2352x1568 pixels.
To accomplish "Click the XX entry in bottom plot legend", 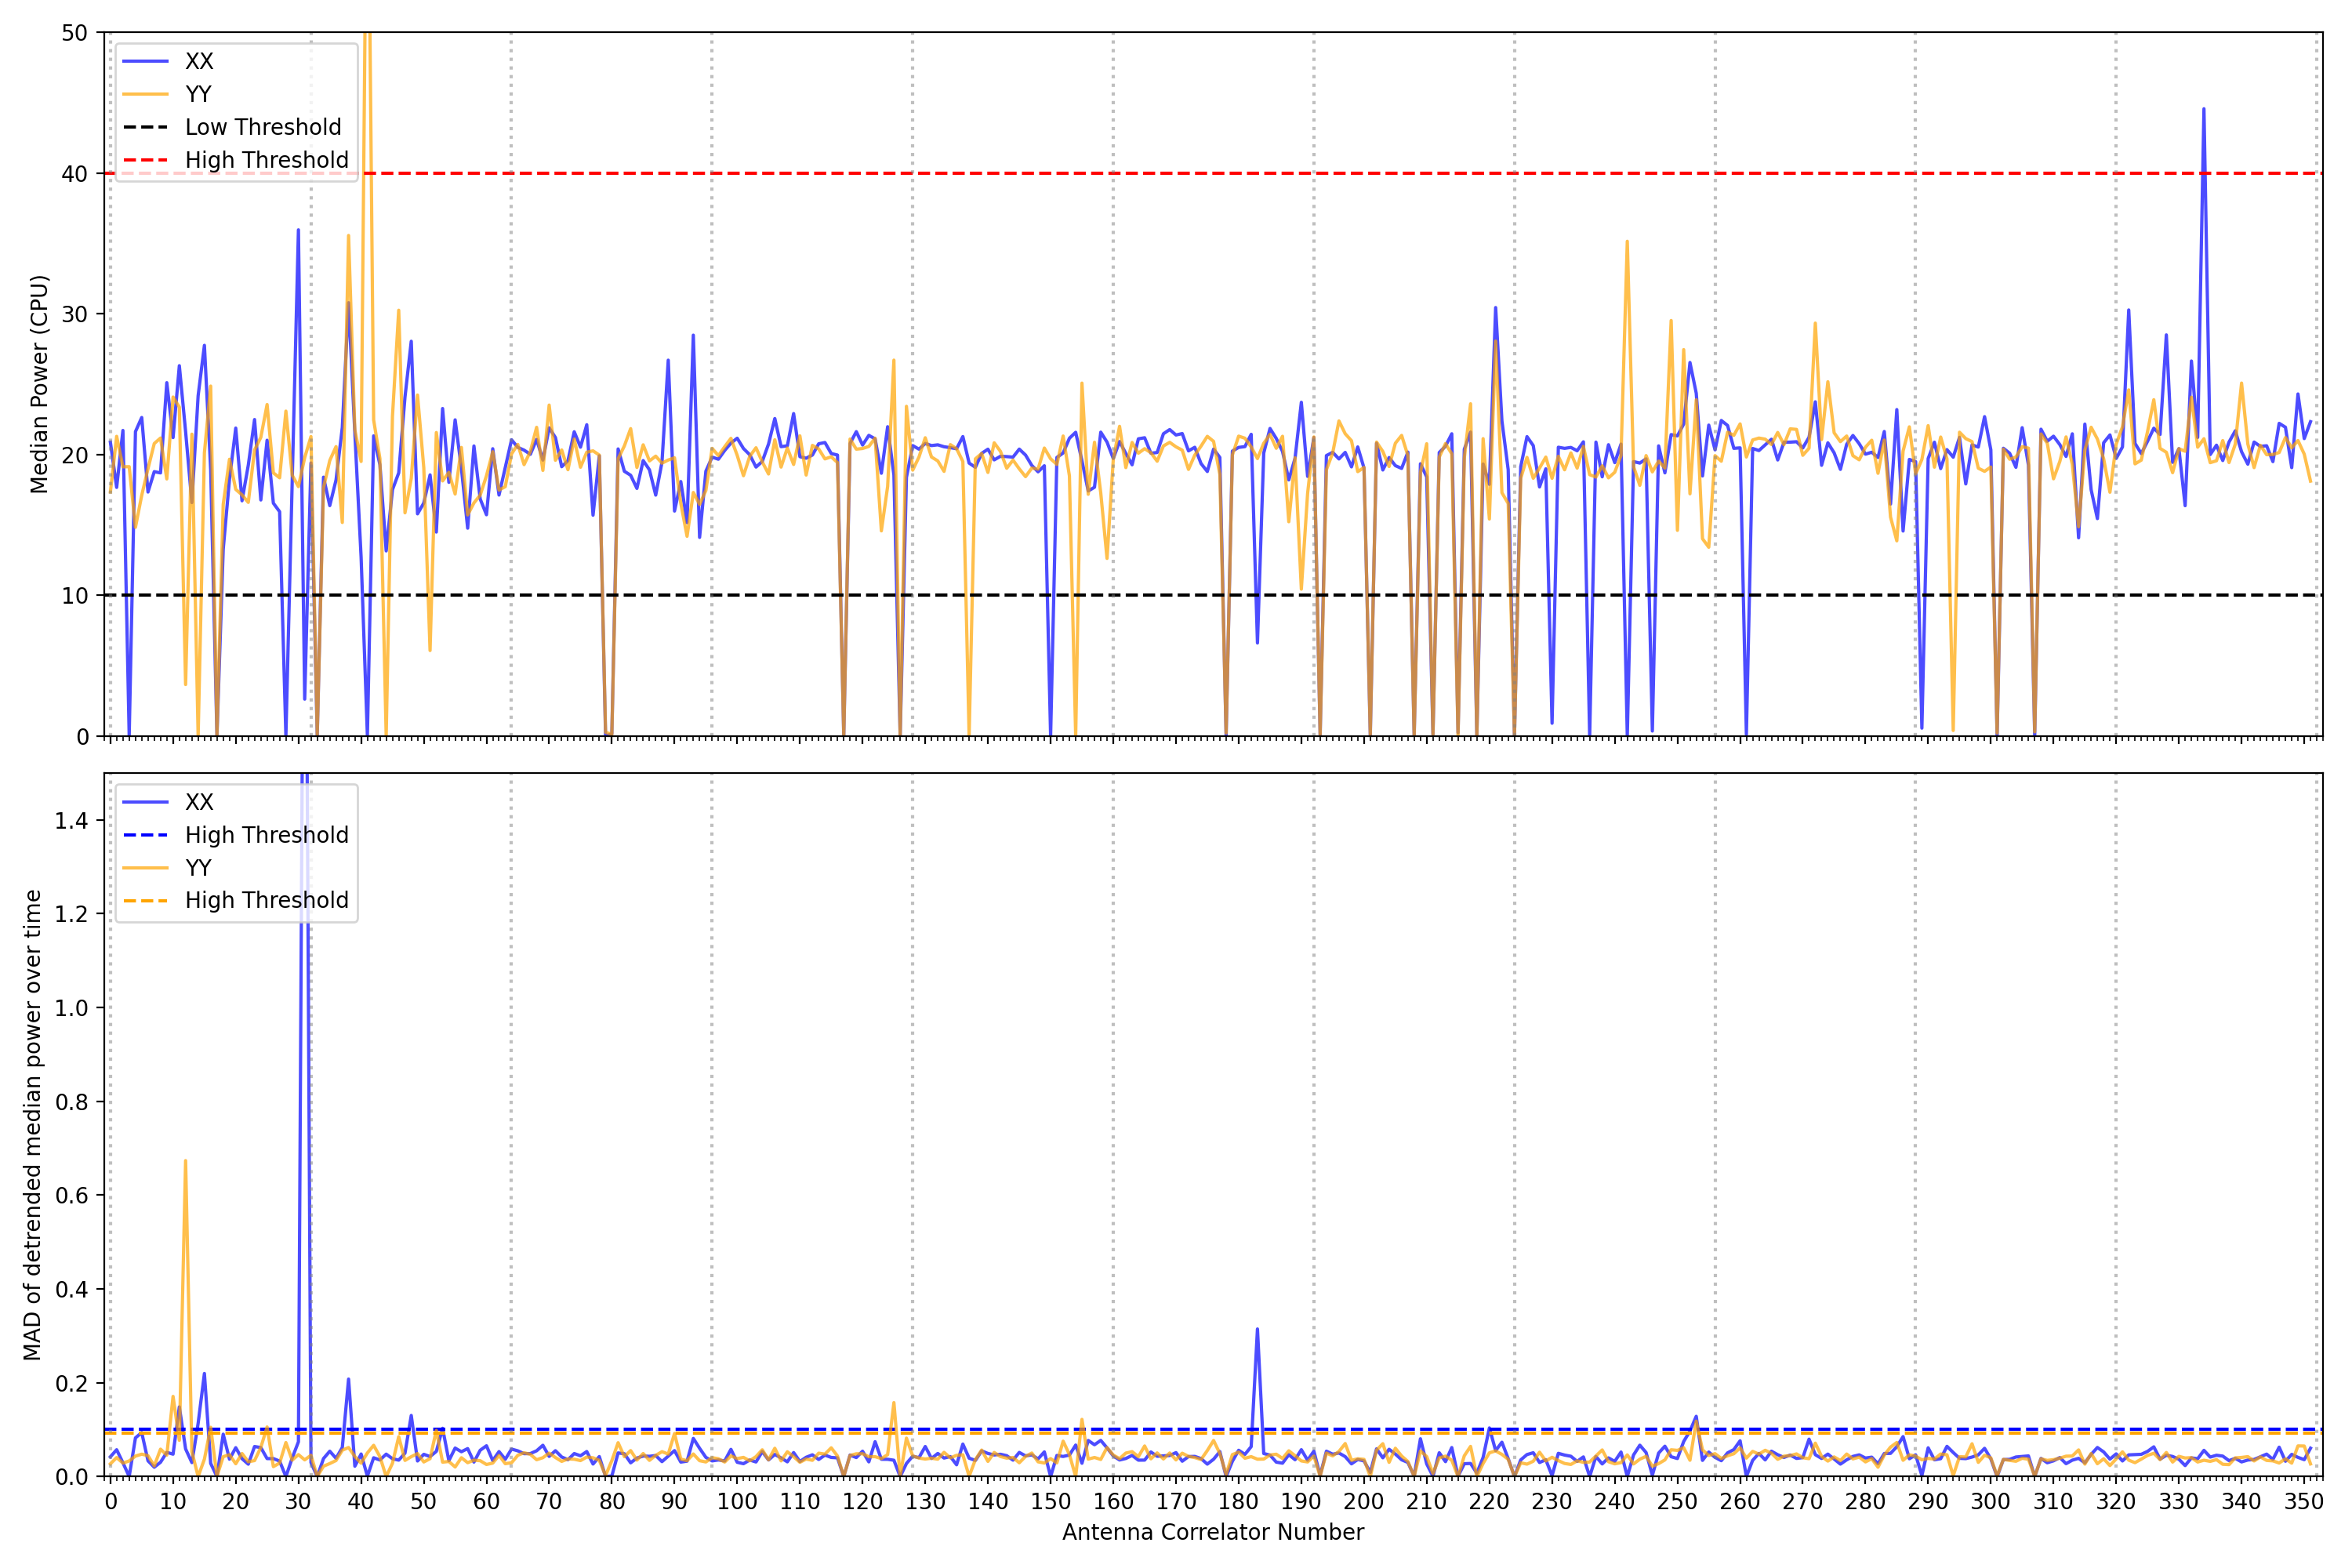I will 198,802.
